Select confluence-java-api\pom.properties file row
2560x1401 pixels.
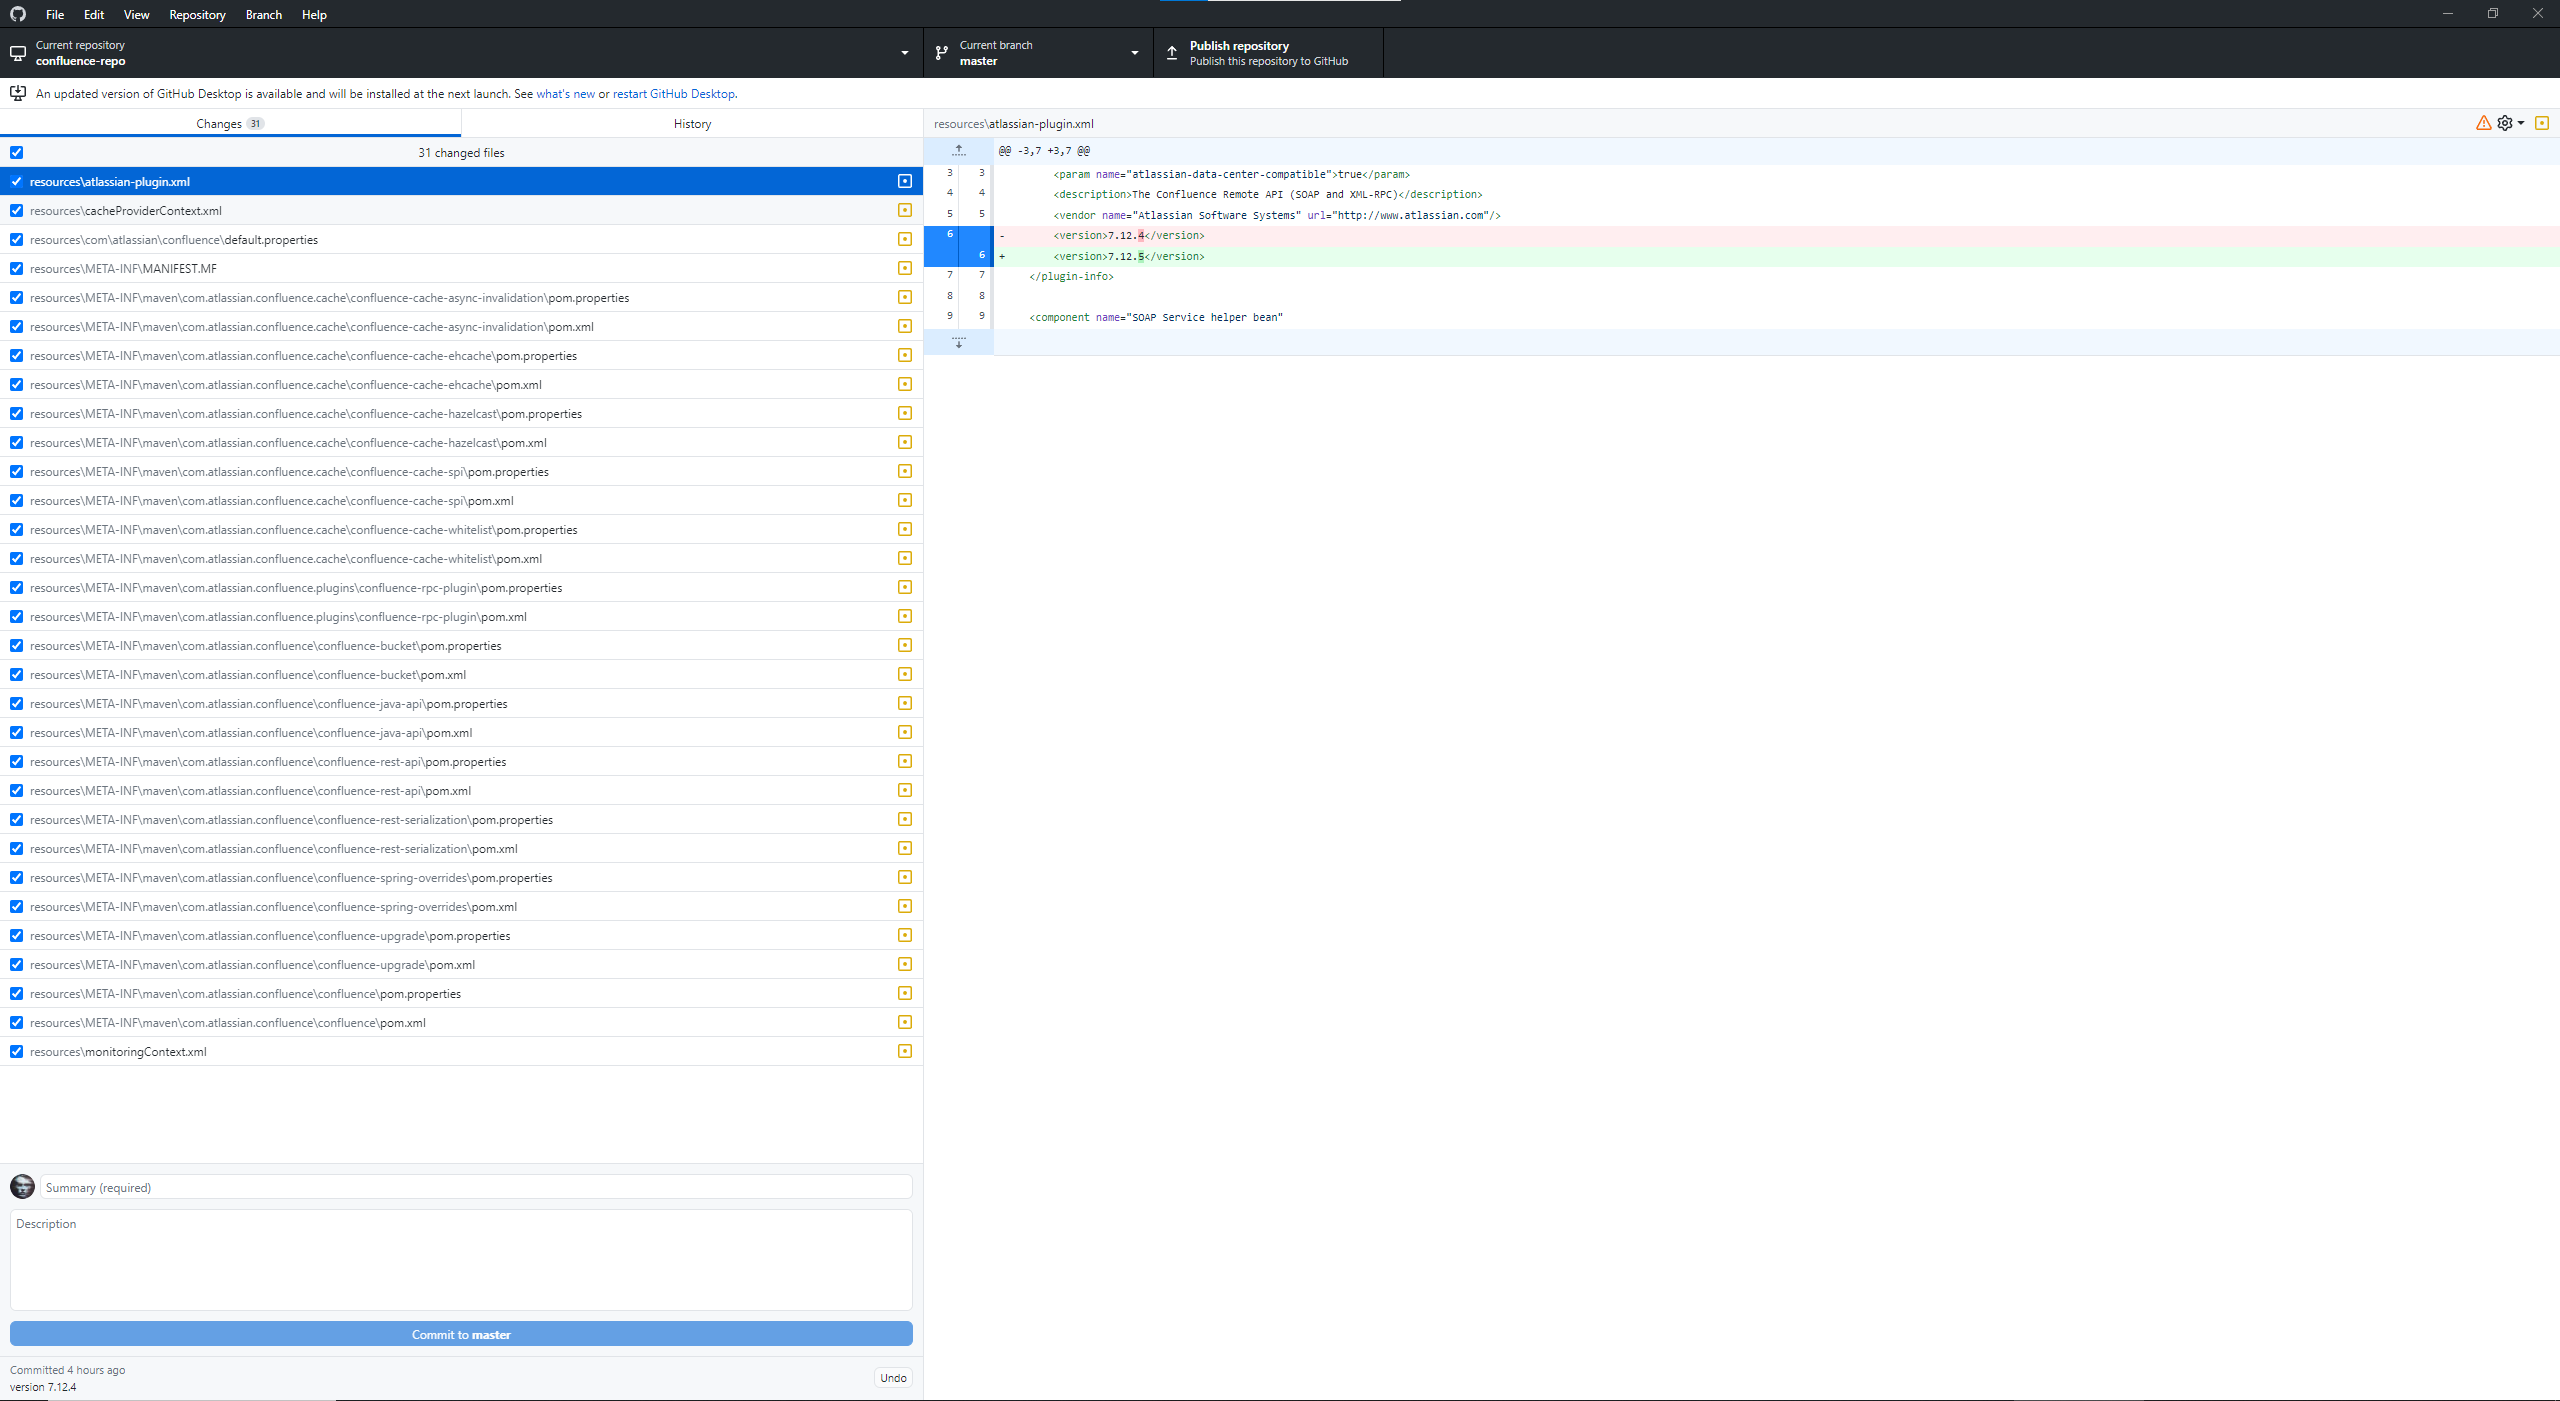(x=461, y=703)
